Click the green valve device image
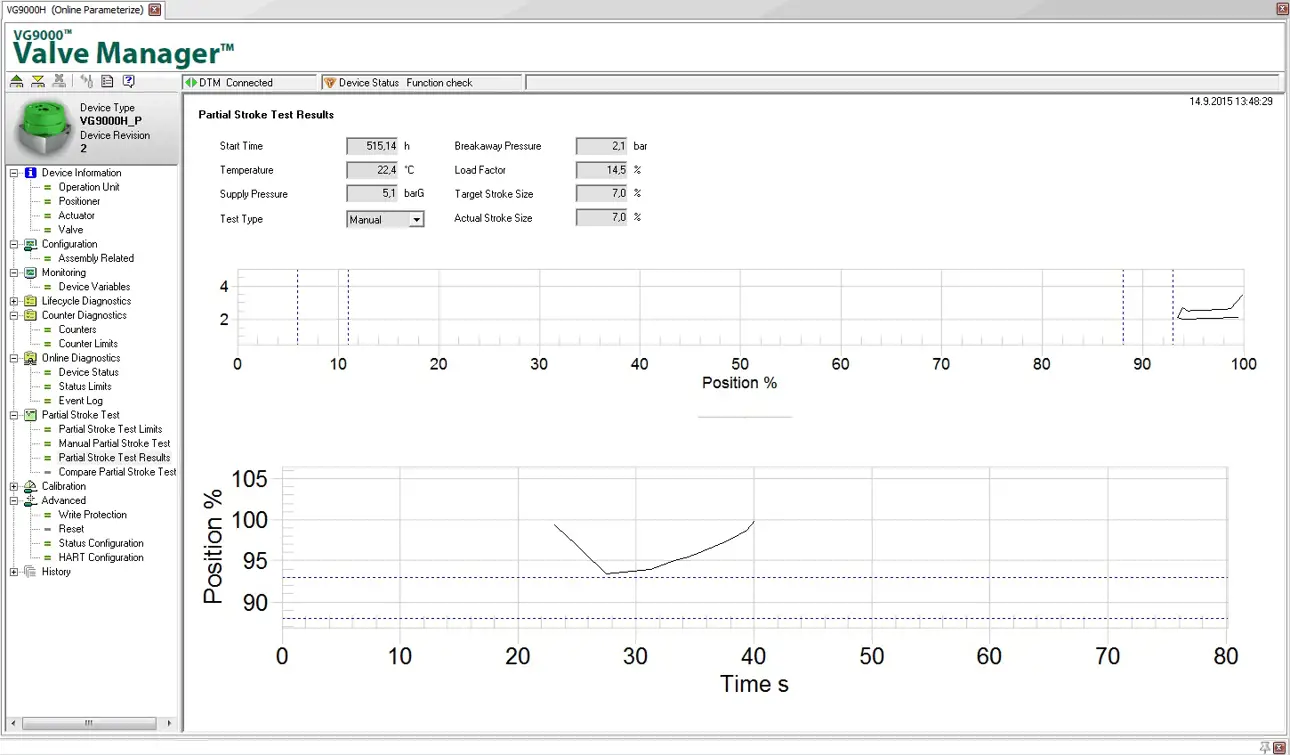Screen dimensions: 1290x755 44,126
